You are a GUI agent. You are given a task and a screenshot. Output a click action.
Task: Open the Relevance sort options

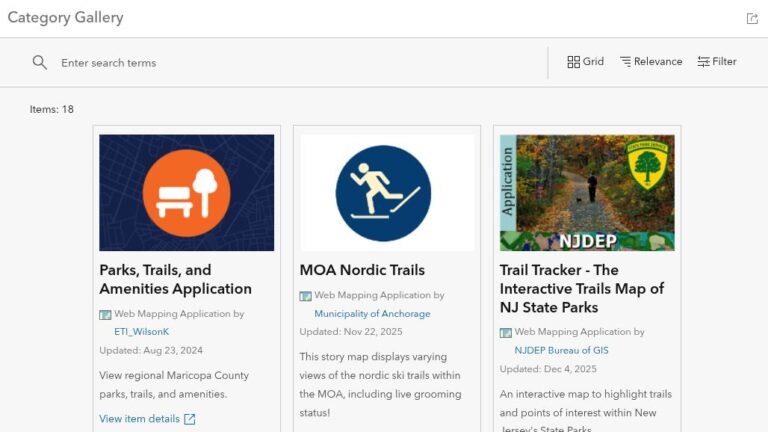pos(651,62)
